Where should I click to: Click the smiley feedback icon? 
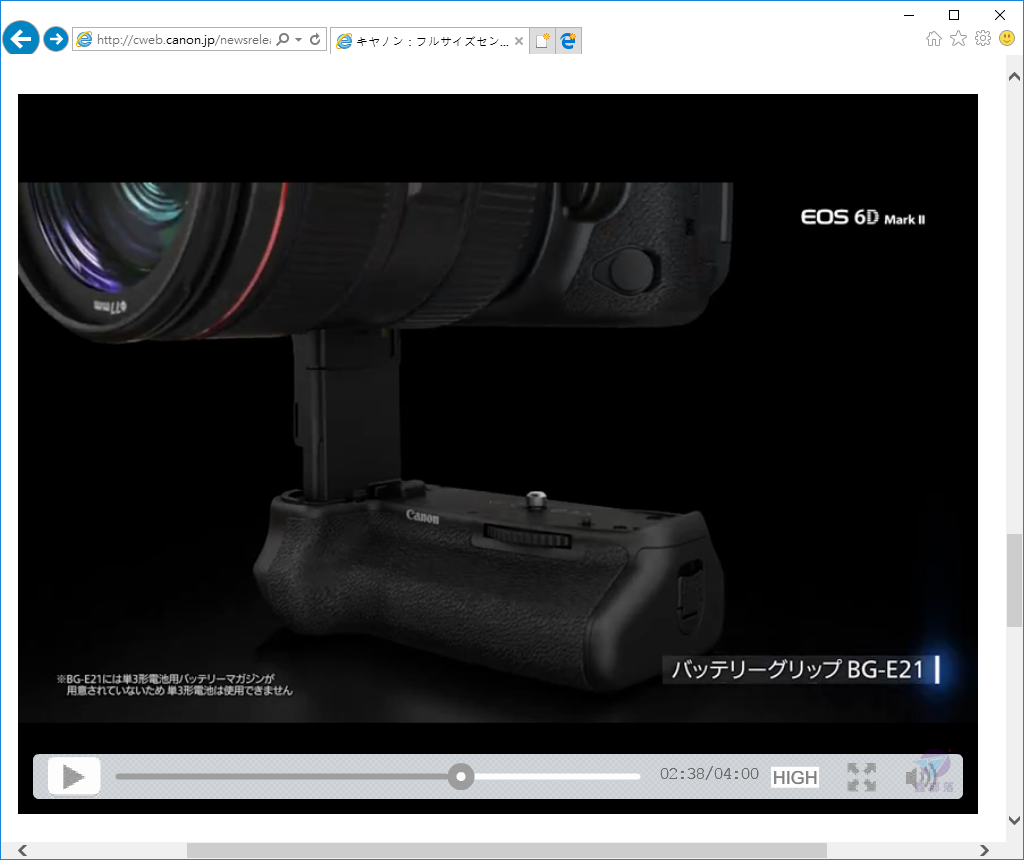click(x=1007, y=39)
